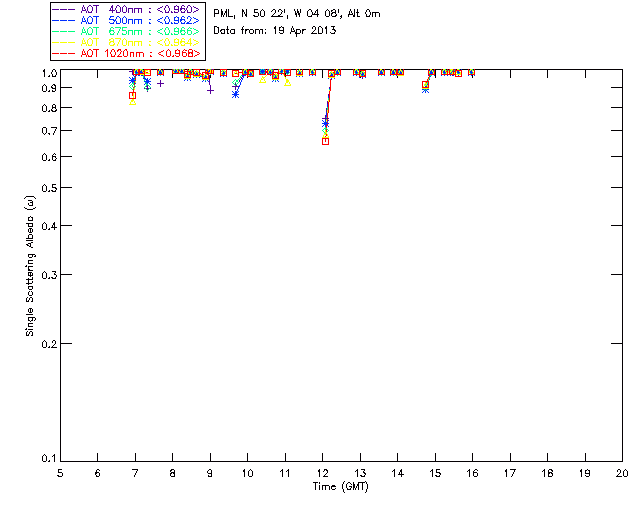Click the y-axis label 0.8
Image resolution: width=640 pixels, height=512 pixels.
(49, 108)
